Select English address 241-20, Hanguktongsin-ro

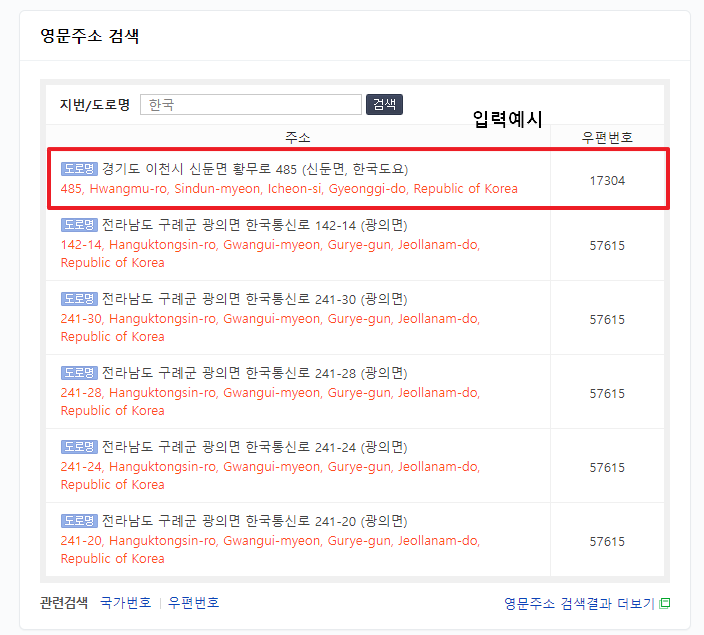point(270,550)
